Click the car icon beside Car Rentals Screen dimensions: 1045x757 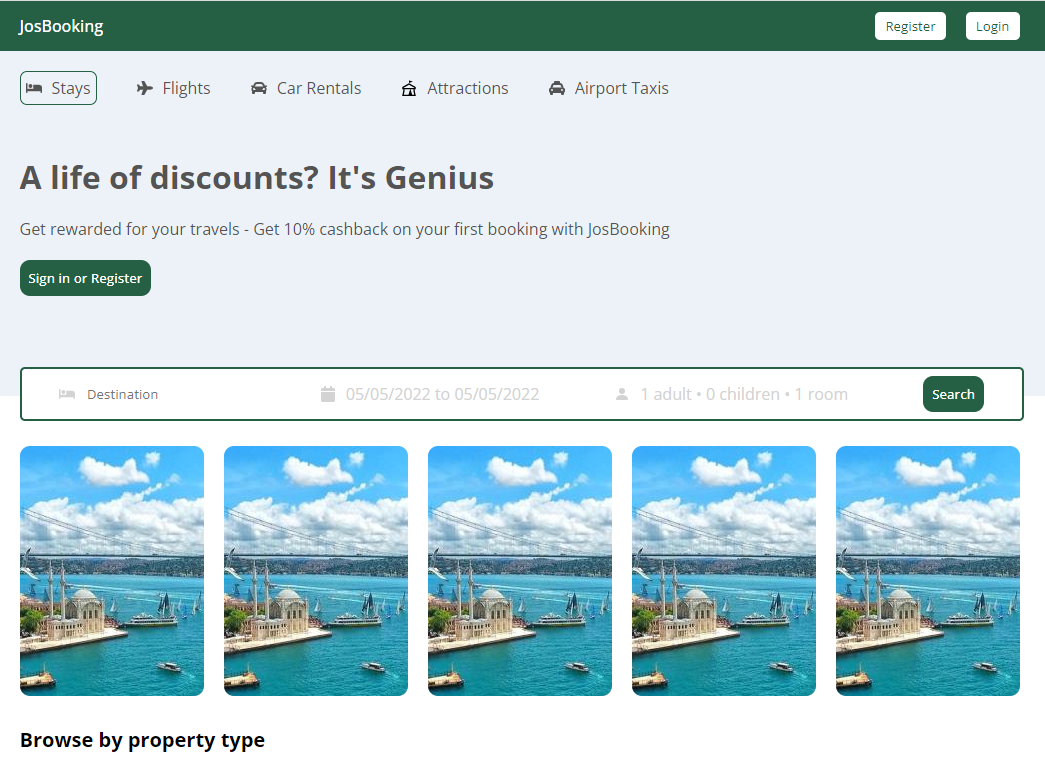tap(259, 88)
